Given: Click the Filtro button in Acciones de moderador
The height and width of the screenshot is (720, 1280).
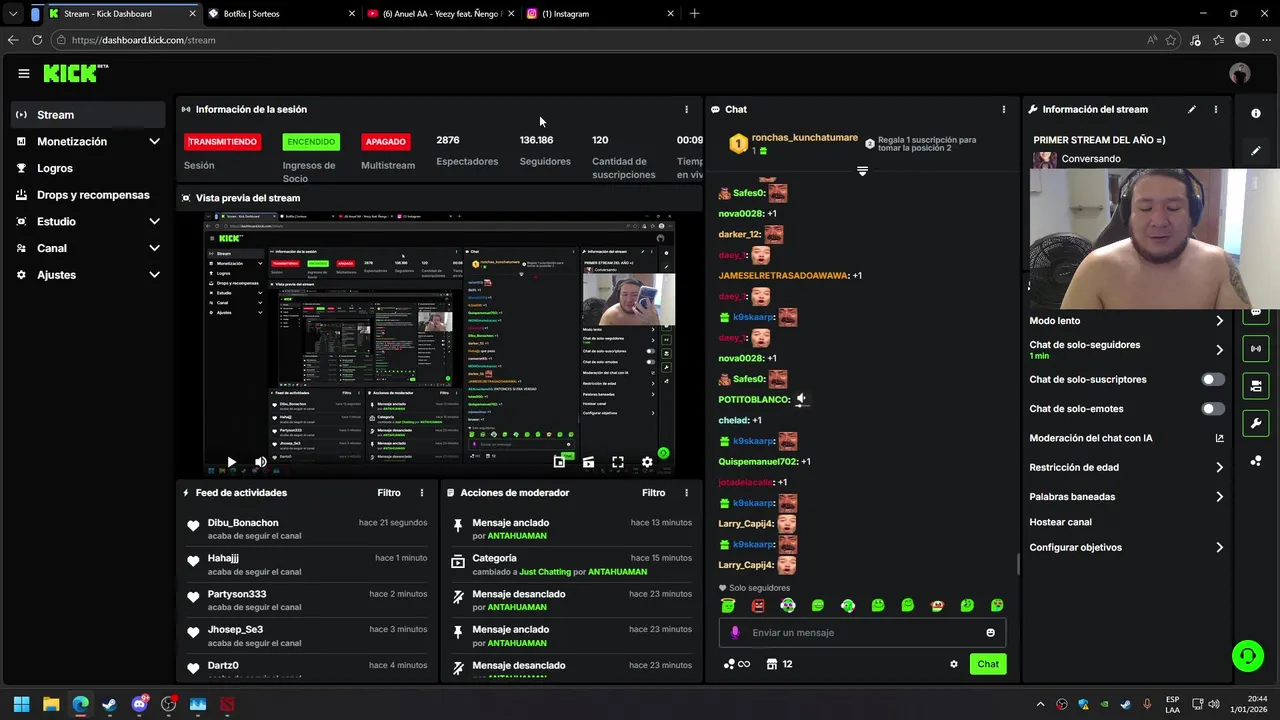Looking at the screenshot, I should (x=653, y=493).
